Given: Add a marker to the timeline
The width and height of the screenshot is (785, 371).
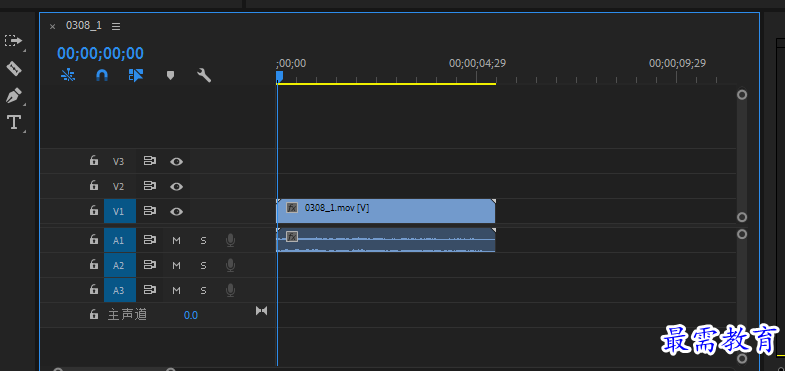Looking at the screenshot, I should tap(170, 76).
